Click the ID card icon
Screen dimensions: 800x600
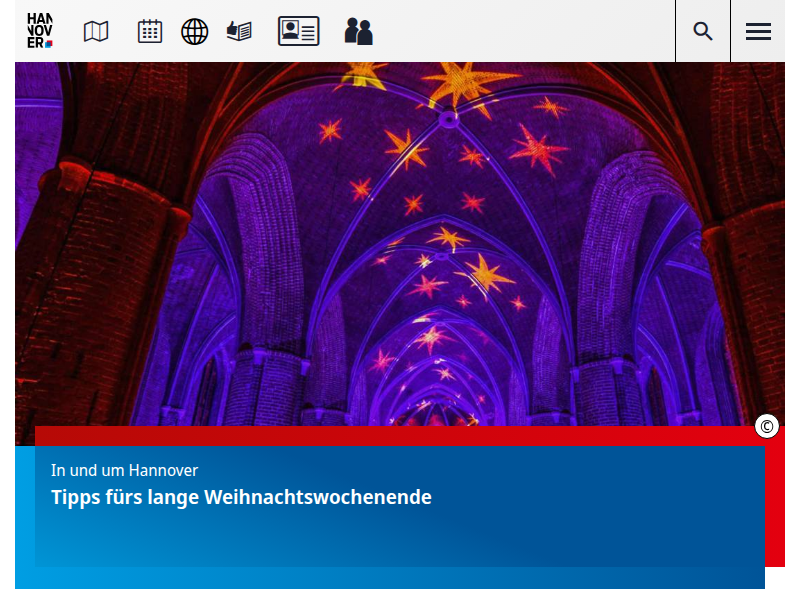click(298, 31)
